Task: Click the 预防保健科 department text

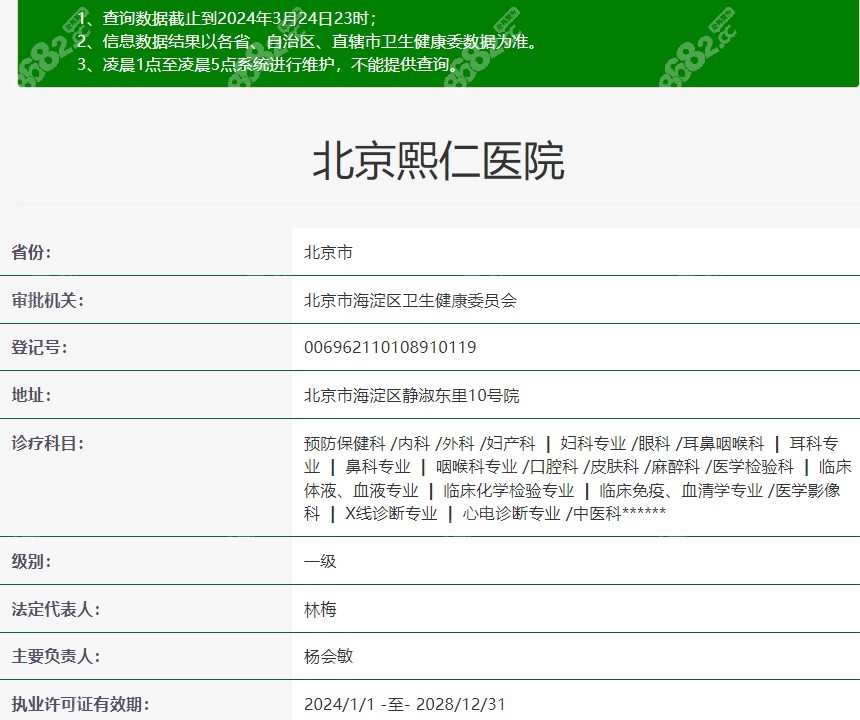Action: 344,443
